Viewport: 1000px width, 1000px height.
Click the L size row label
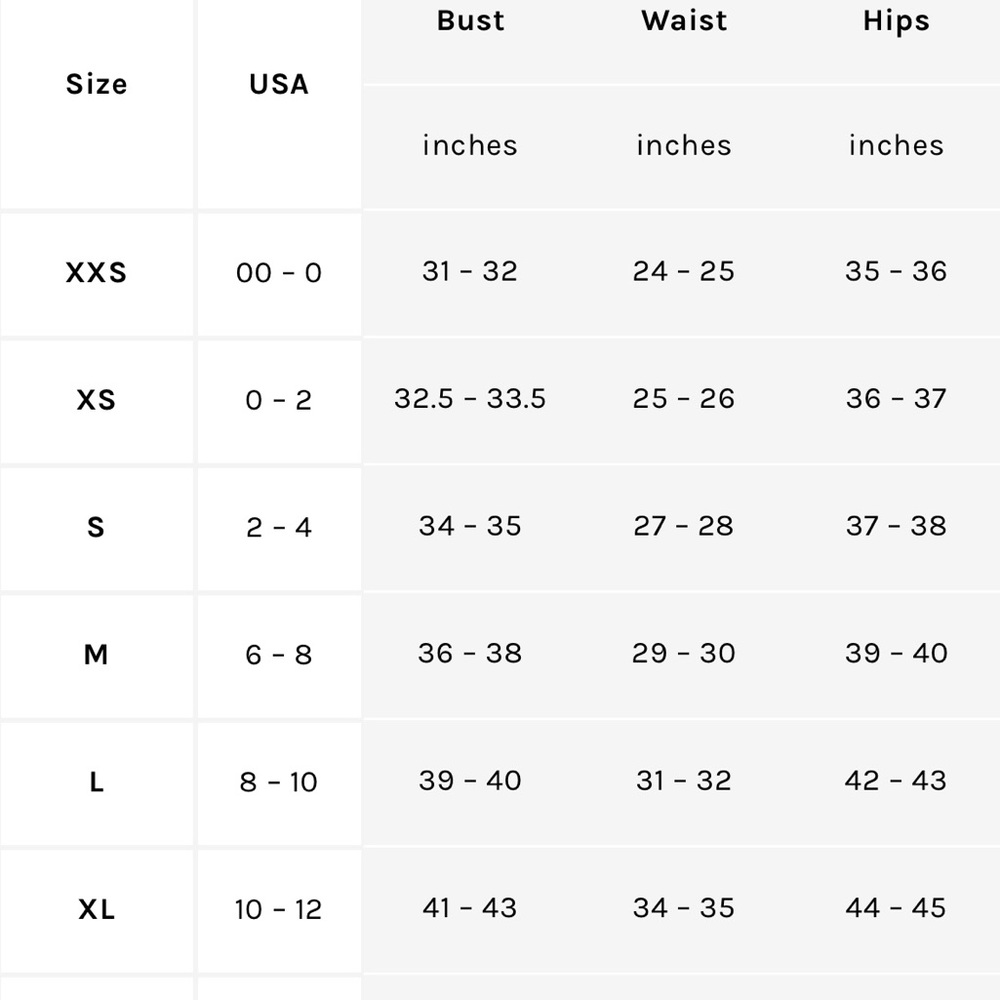tap(96, 782)
